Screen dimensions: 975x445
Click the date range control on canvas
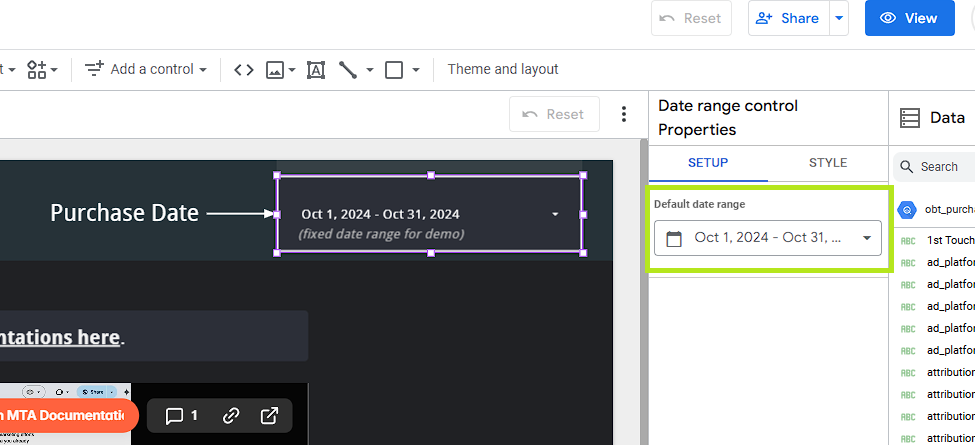[x=430, y=214]
